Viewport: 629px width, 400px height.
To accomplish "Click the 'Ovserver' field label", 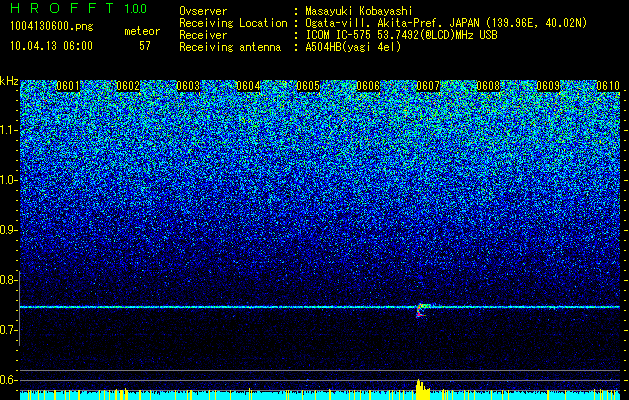I will tap(203, 11).
